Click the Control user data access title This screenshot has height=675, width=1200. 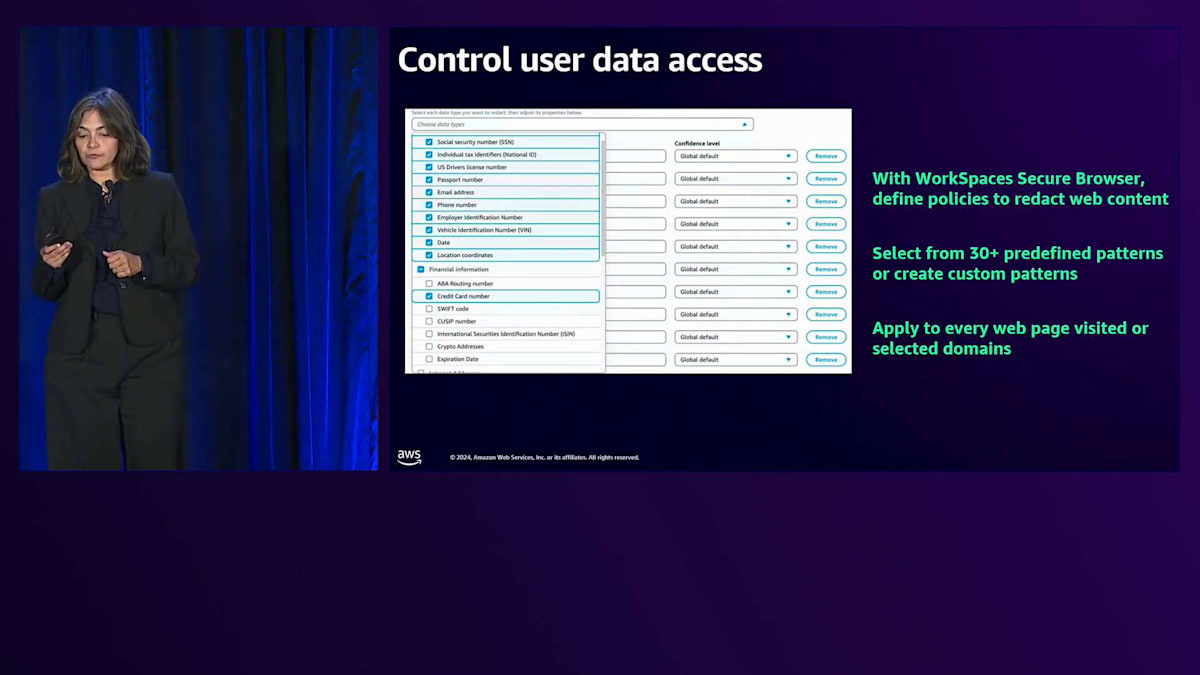tap(580, 60)
